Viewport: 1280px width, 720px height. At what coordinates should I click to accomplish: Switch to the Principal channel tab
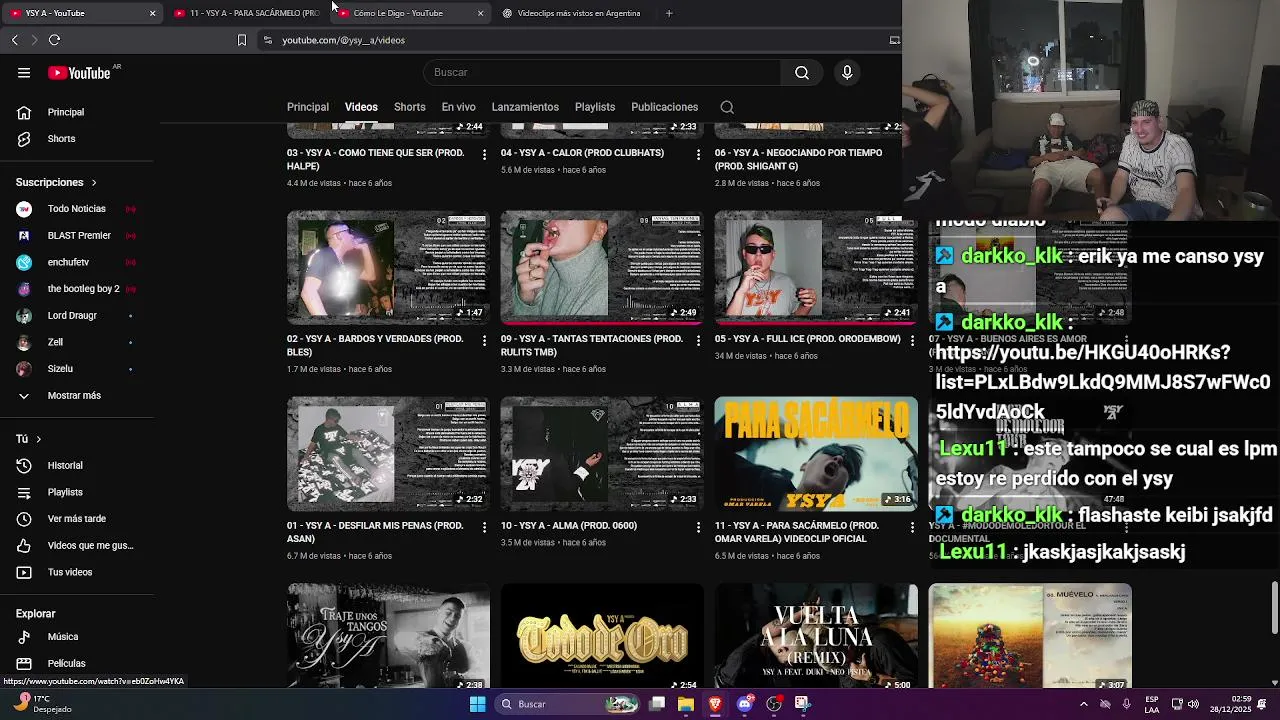308,107
